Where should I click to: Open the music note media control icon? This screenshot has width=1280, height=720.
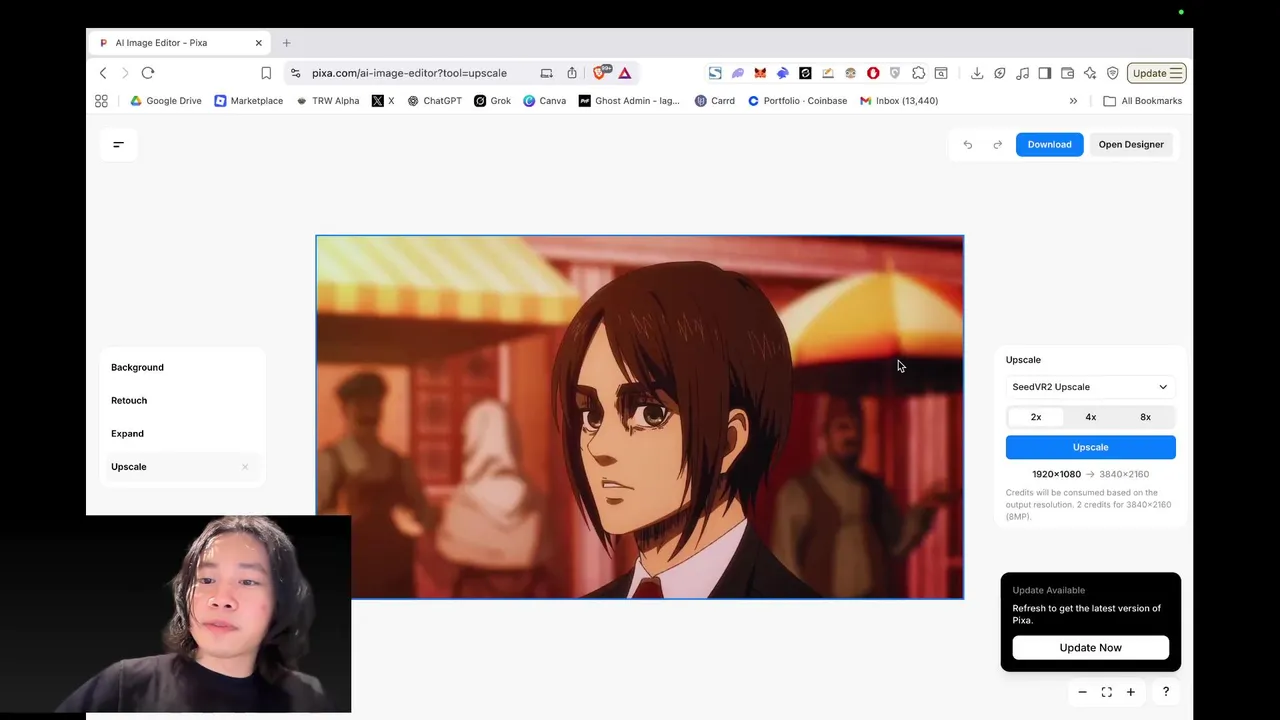[1022, 73]
